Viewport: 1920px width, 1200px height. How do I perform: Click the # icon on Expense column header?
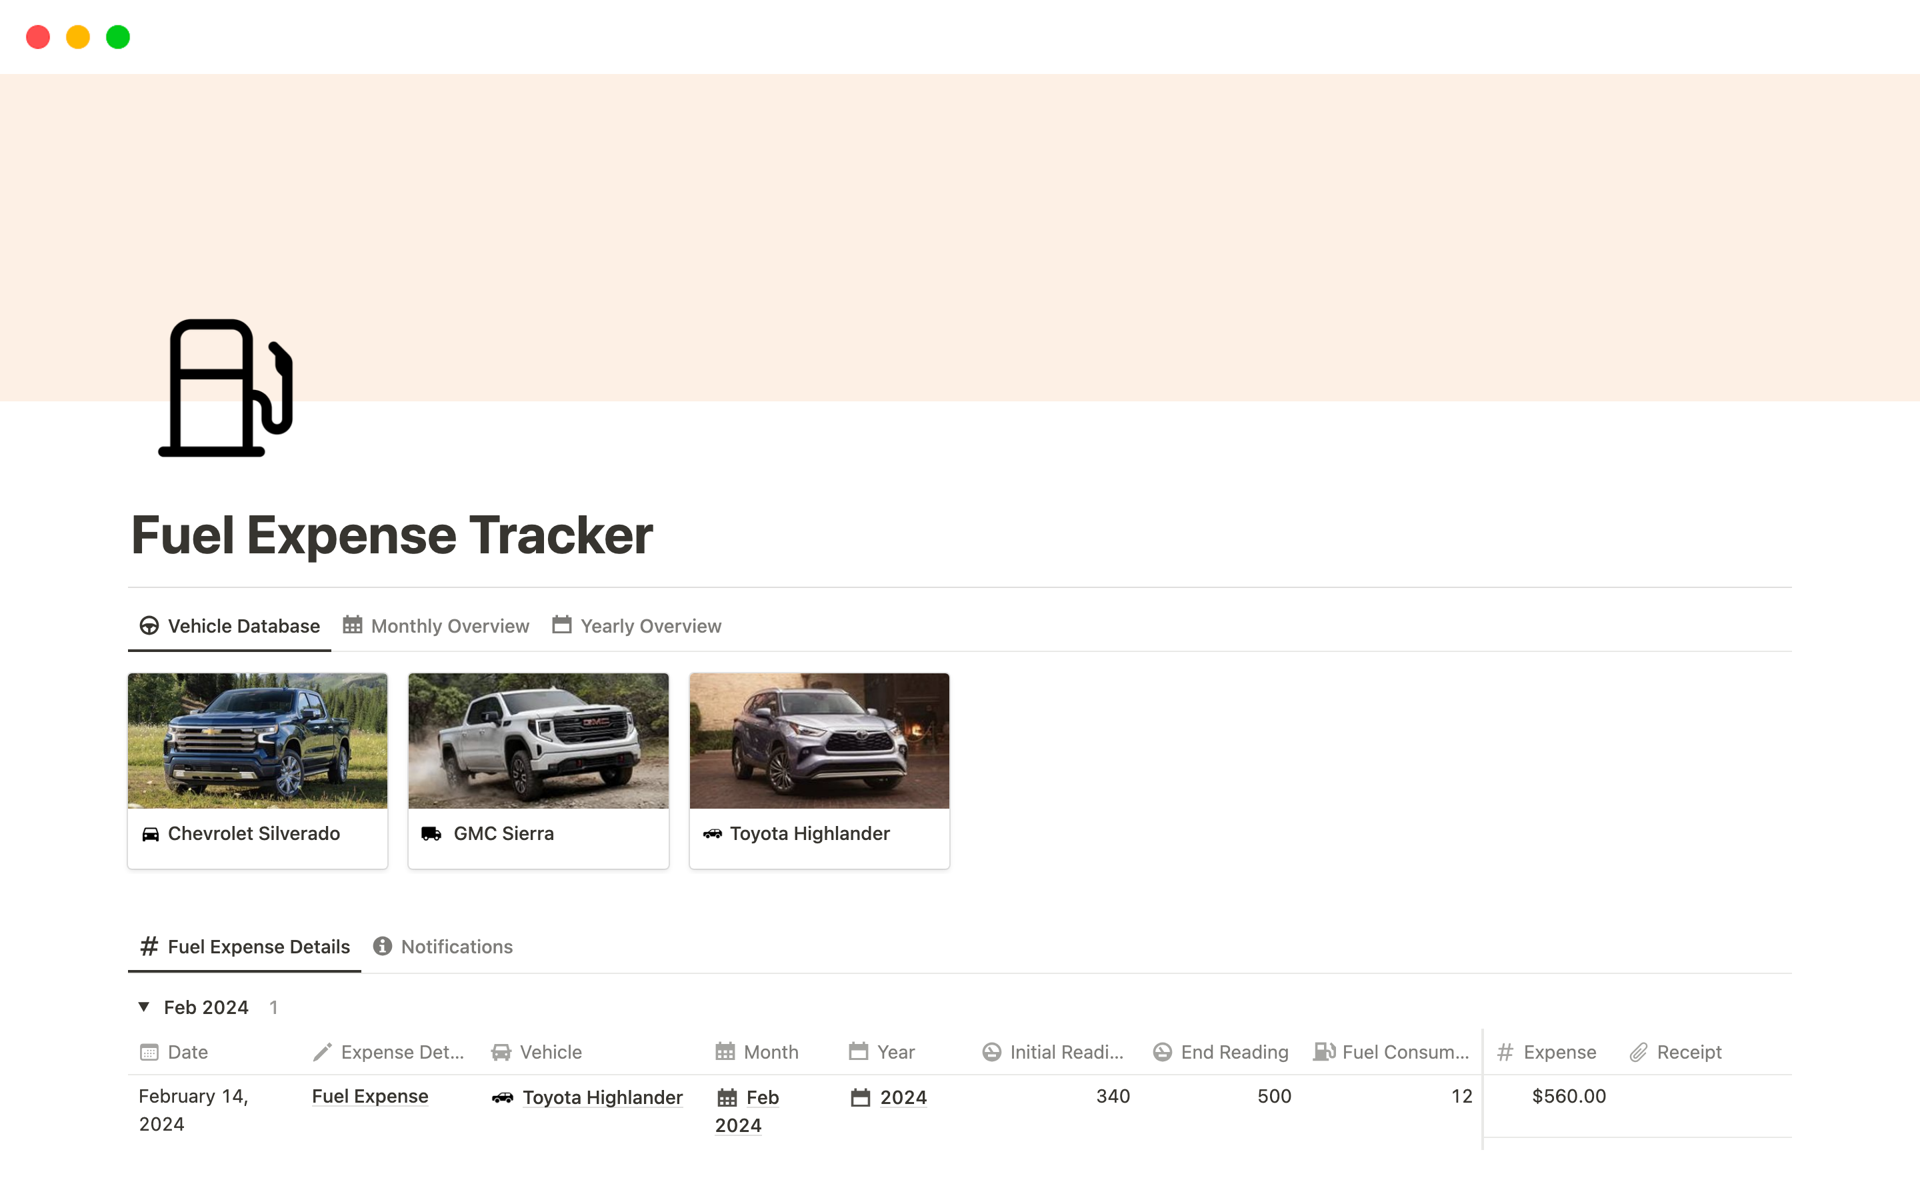(x=1506, y=1052)
